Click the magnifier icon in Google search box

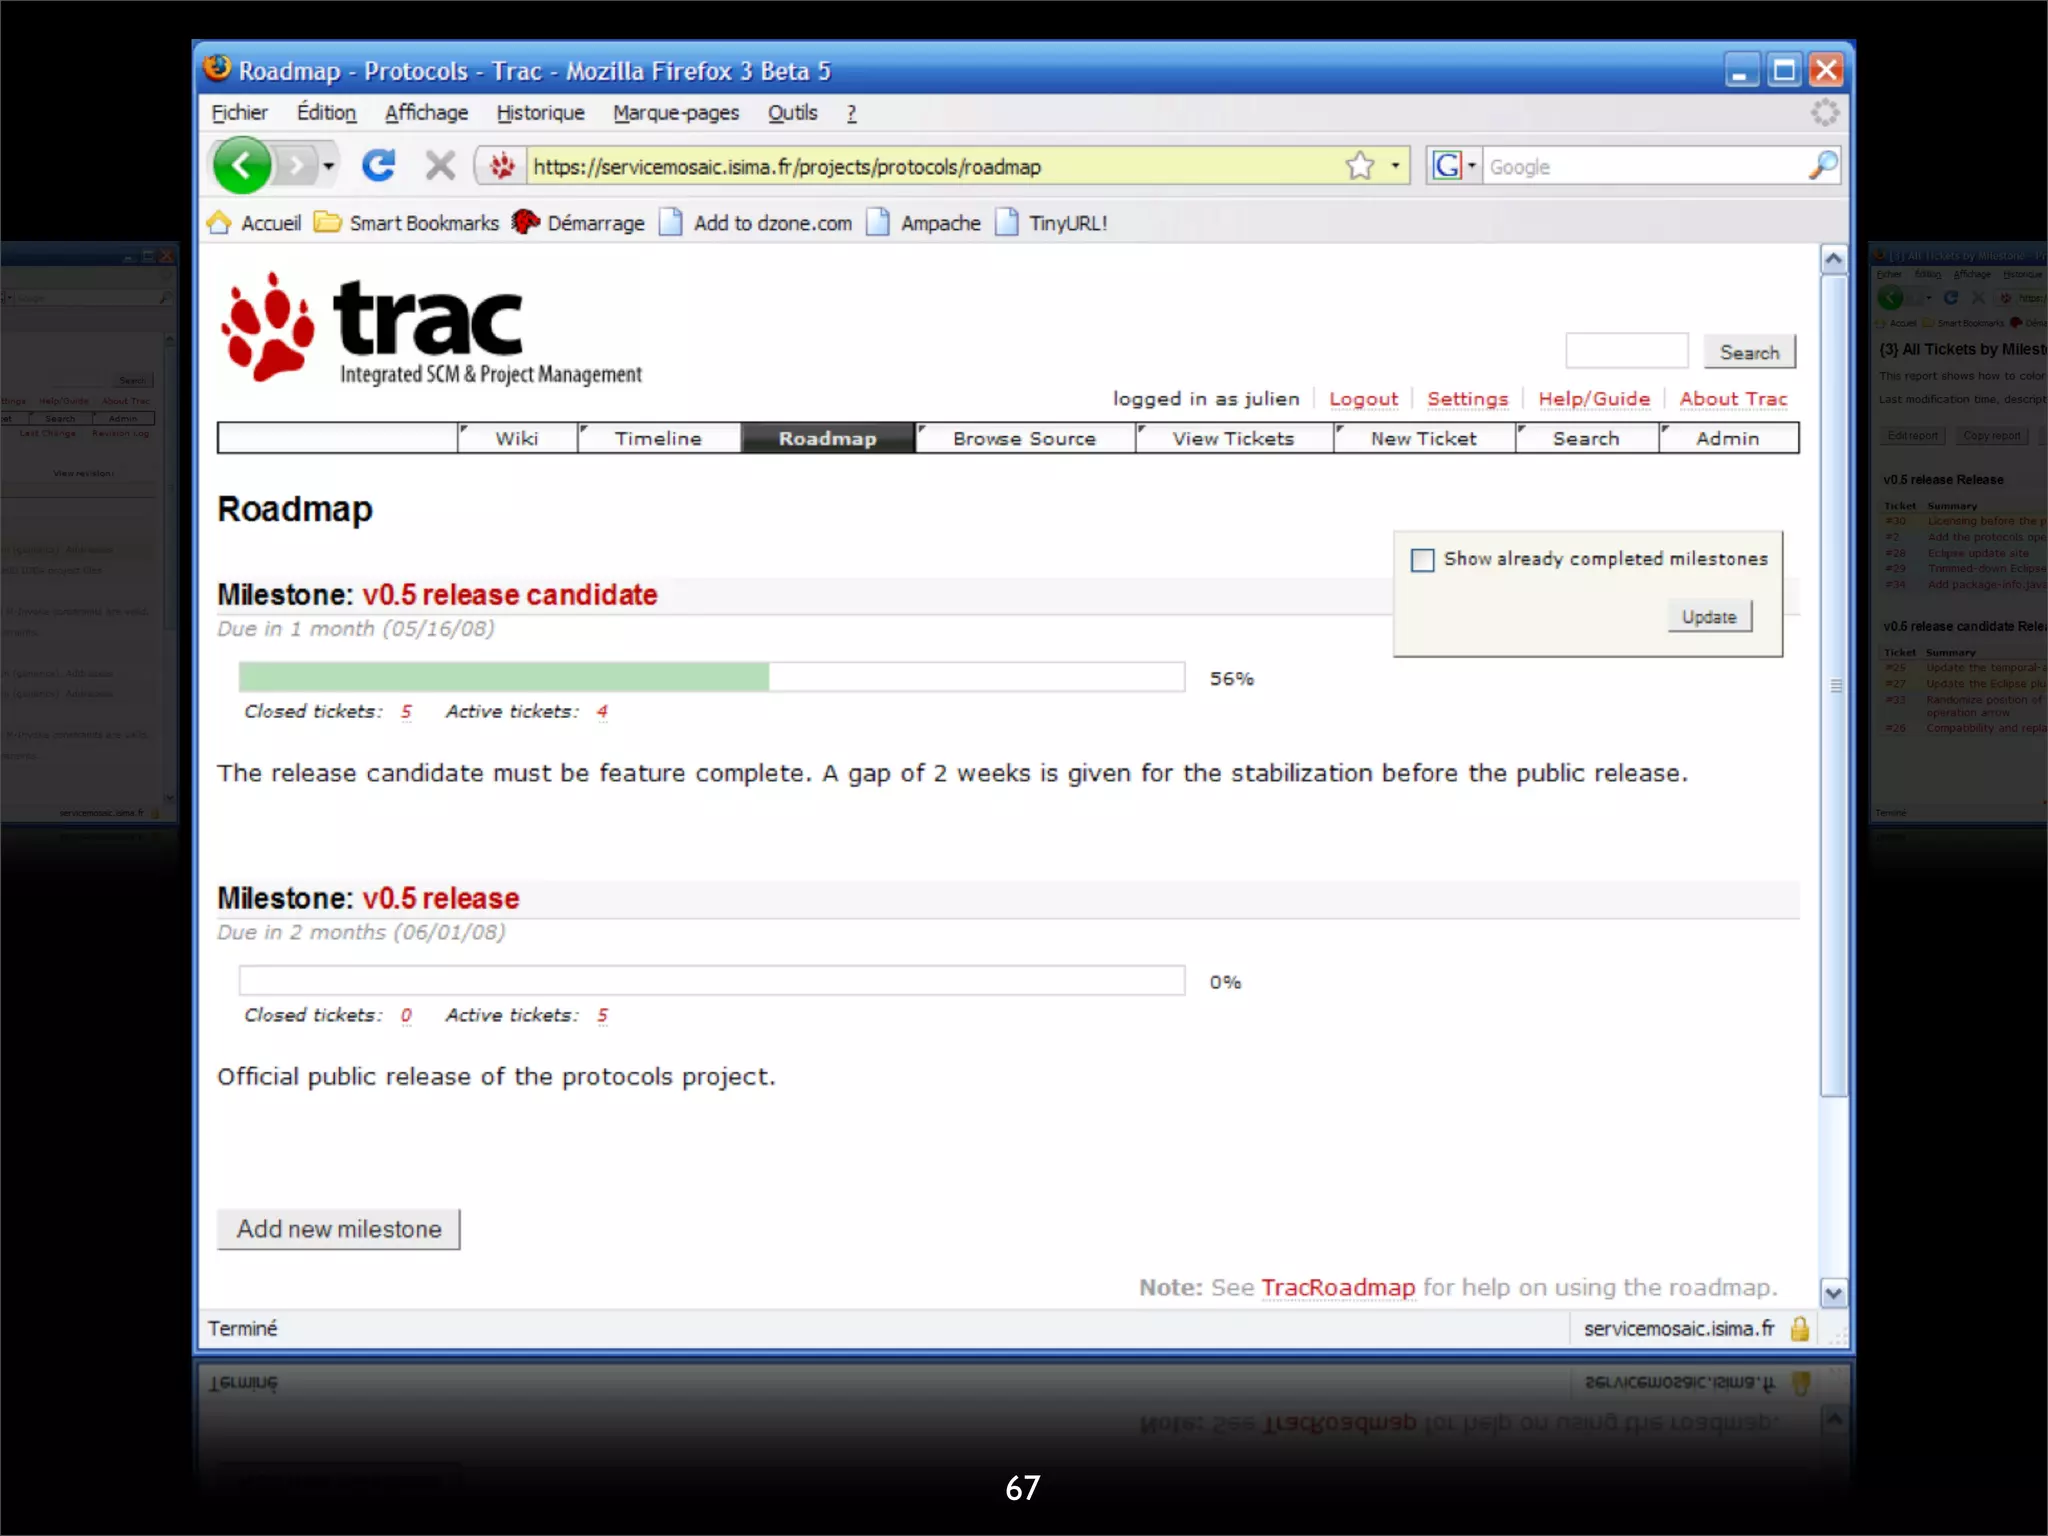pos(1822,166)
